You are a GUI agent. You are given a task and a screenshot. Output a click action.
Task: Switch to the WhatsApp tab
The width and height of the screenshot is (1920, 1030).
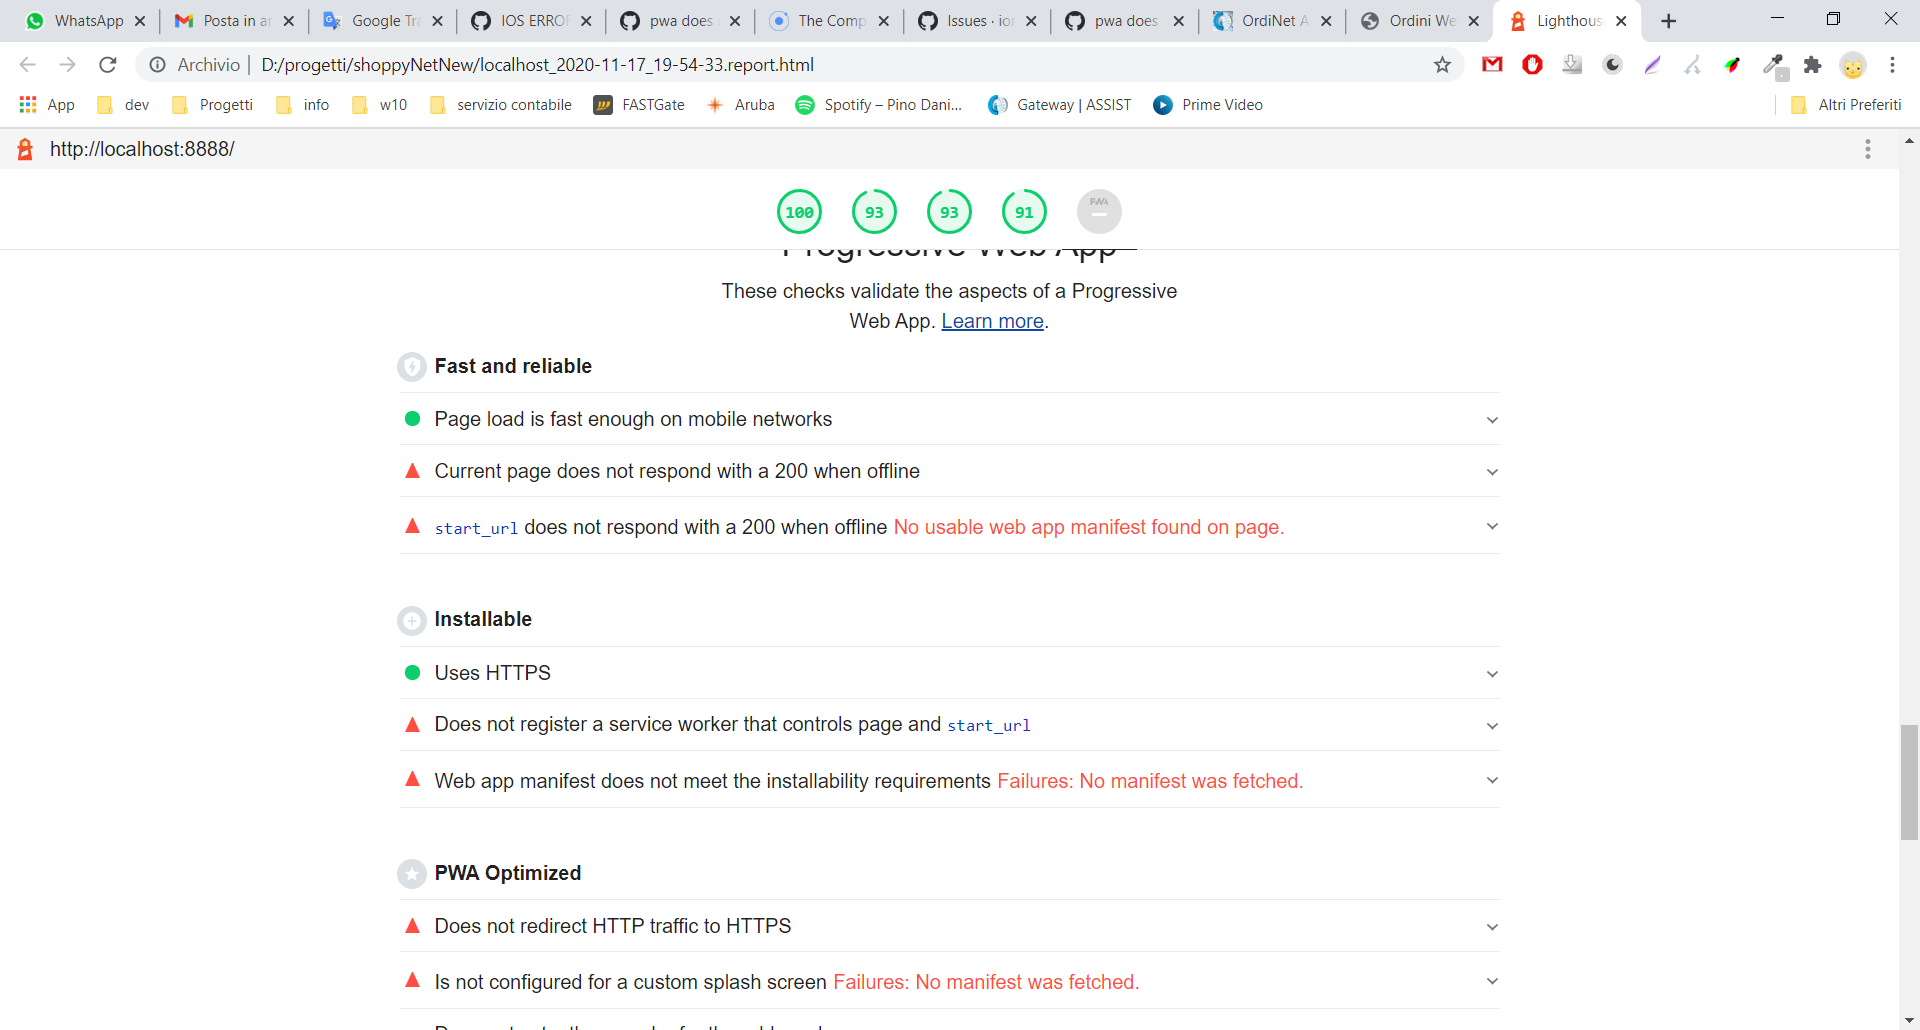85,20
